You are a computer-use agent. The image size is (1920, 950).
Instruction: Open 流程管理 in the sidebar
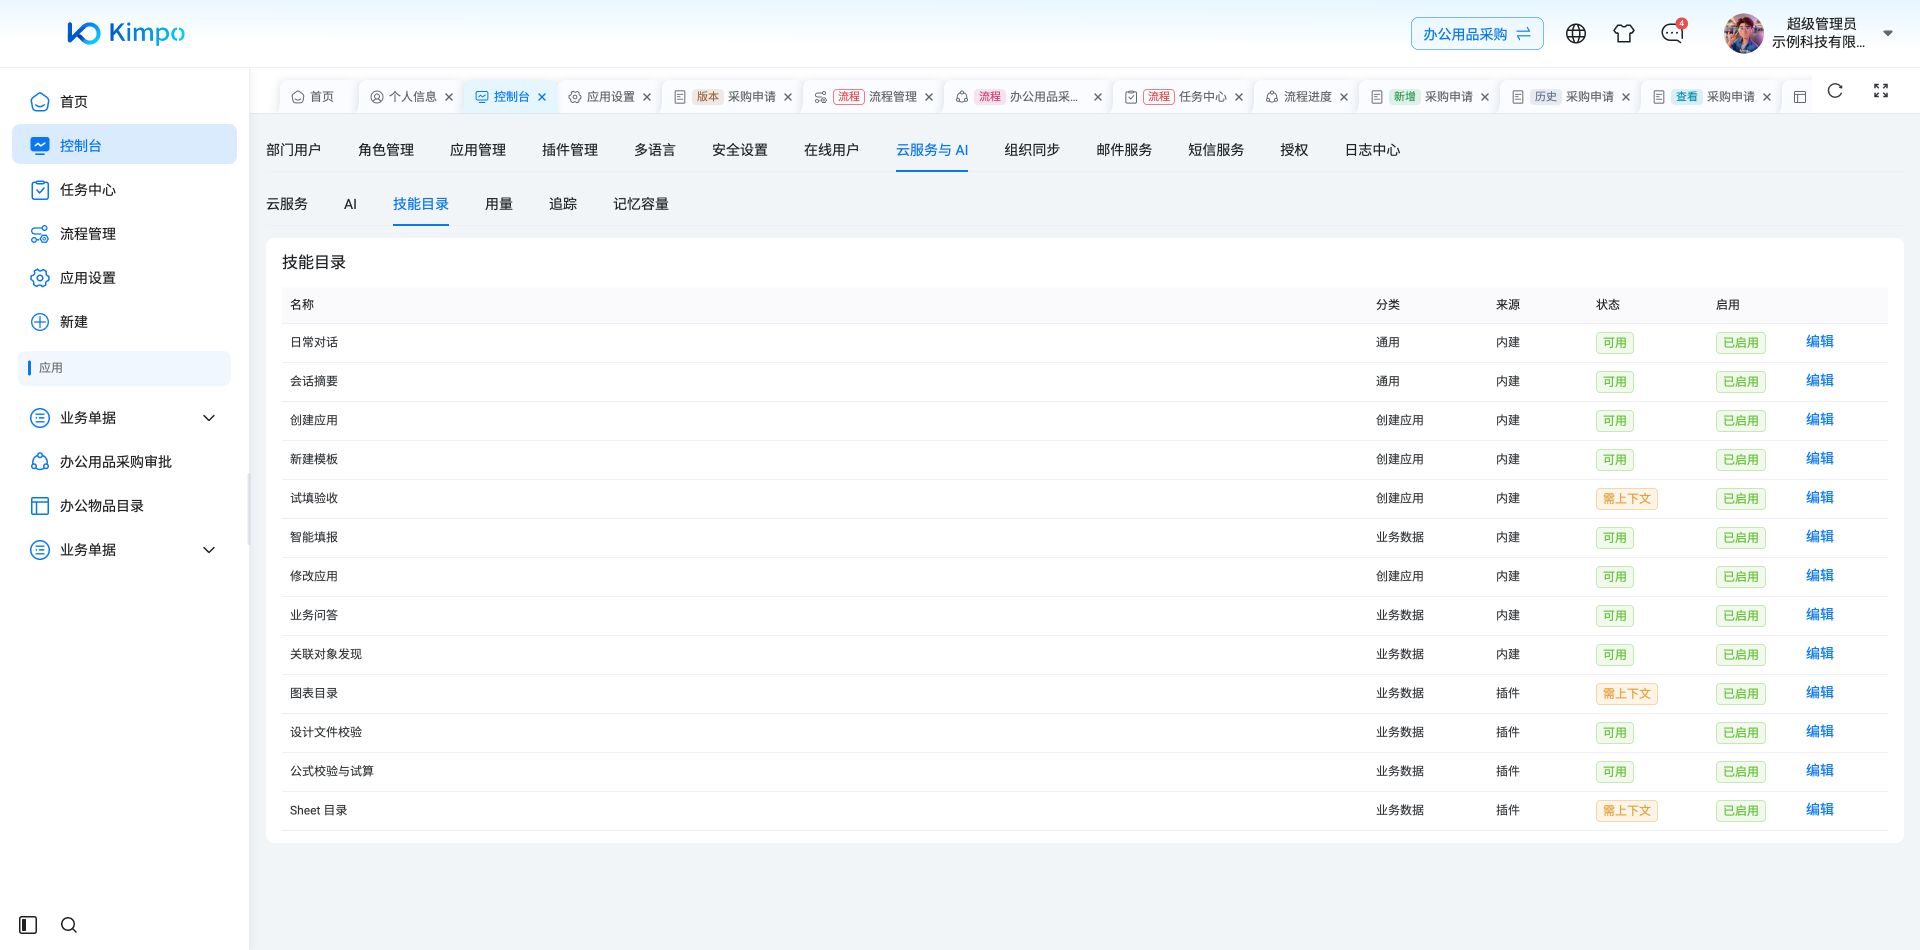pyautogui.click(x=124, y=234)
